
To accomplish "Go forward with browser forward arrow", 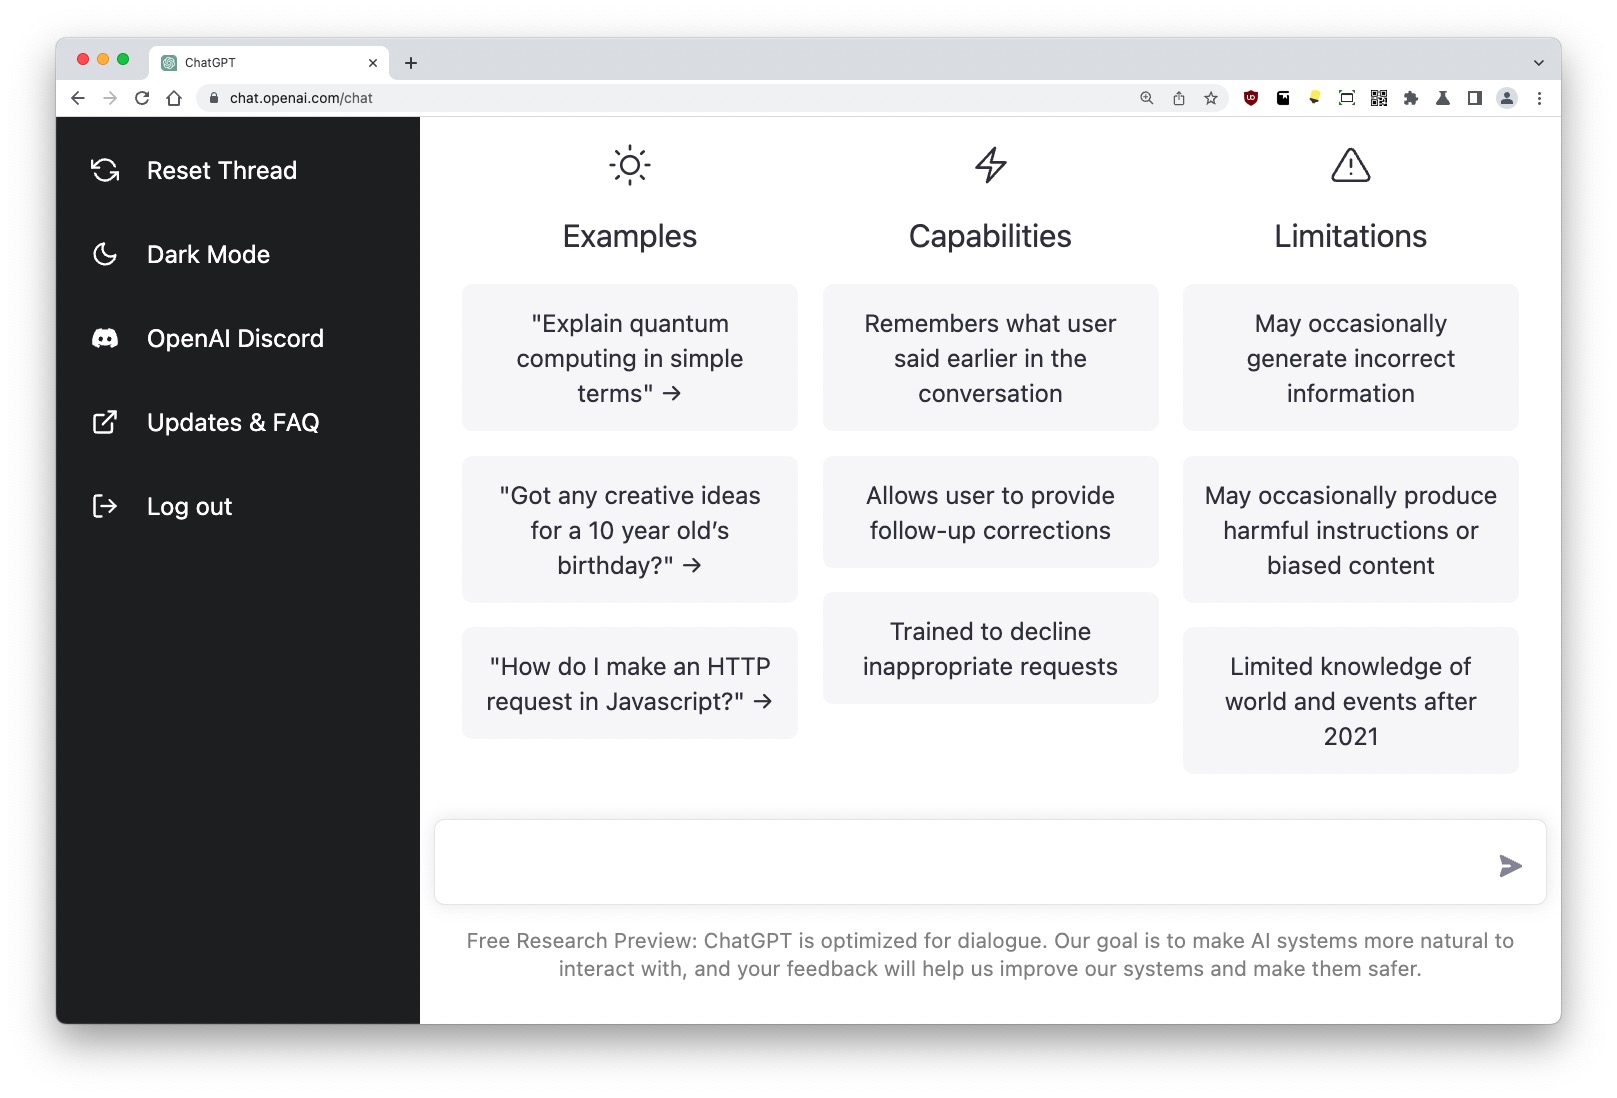I will click(110, 98).
